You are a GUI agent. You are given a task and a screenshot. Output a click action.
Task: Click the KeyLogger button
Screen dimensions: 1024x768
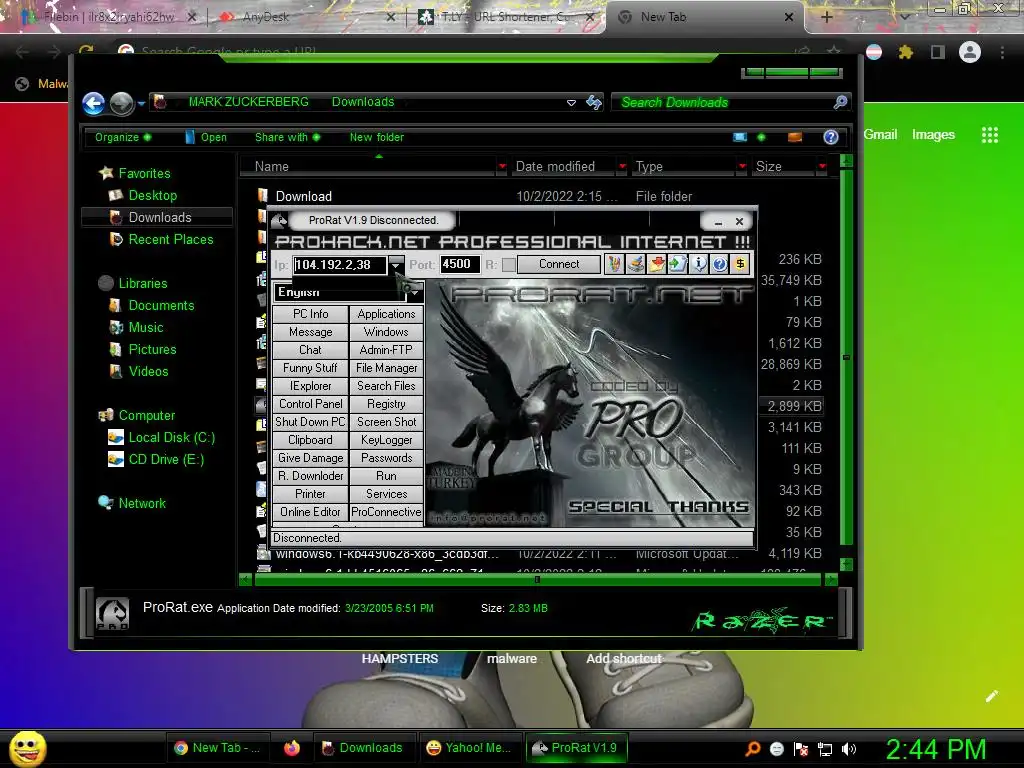tap(386, 440)
